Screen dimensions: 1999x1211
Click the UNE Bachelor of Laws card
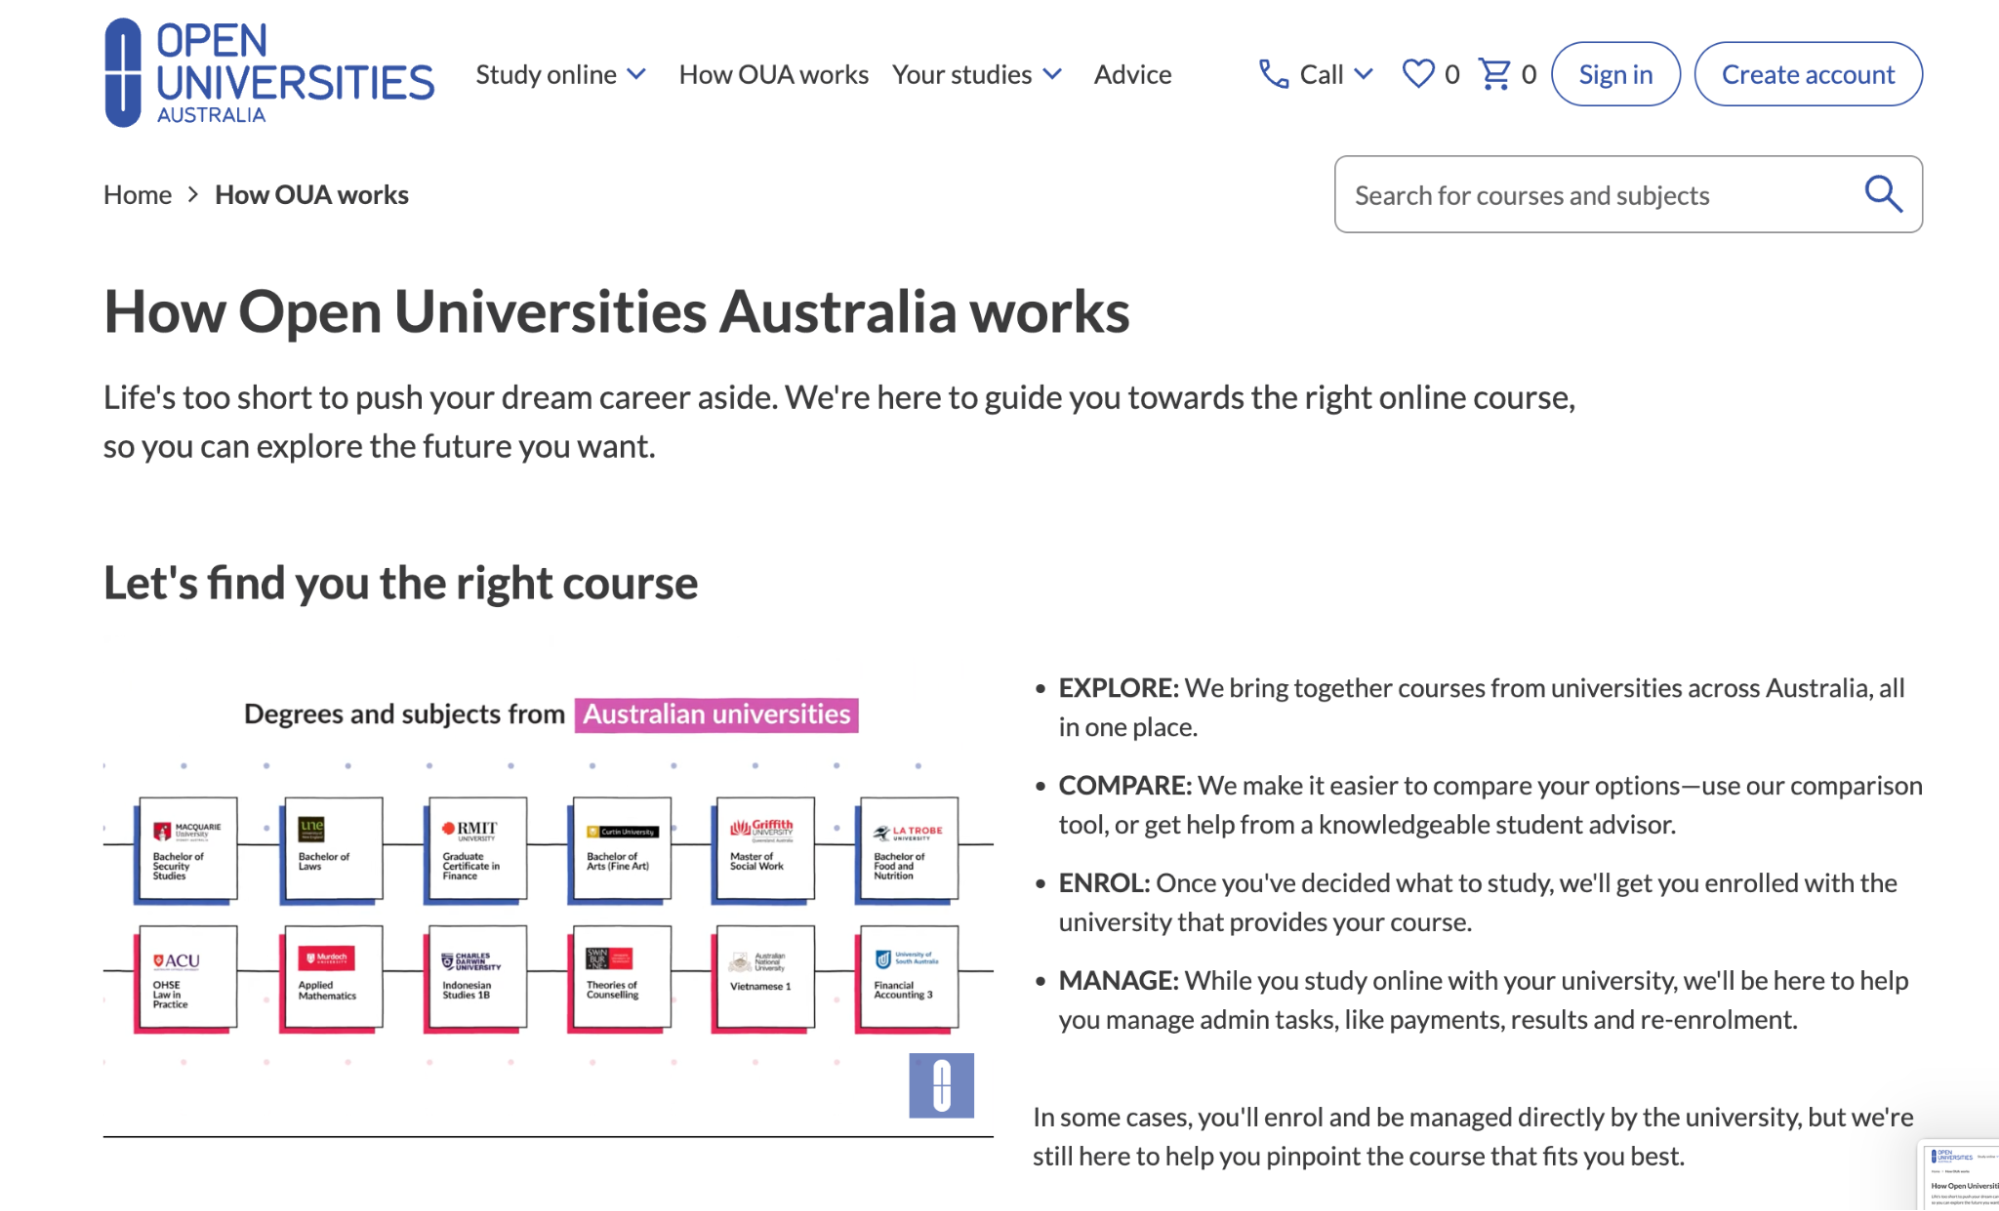[x=332, y=849]
